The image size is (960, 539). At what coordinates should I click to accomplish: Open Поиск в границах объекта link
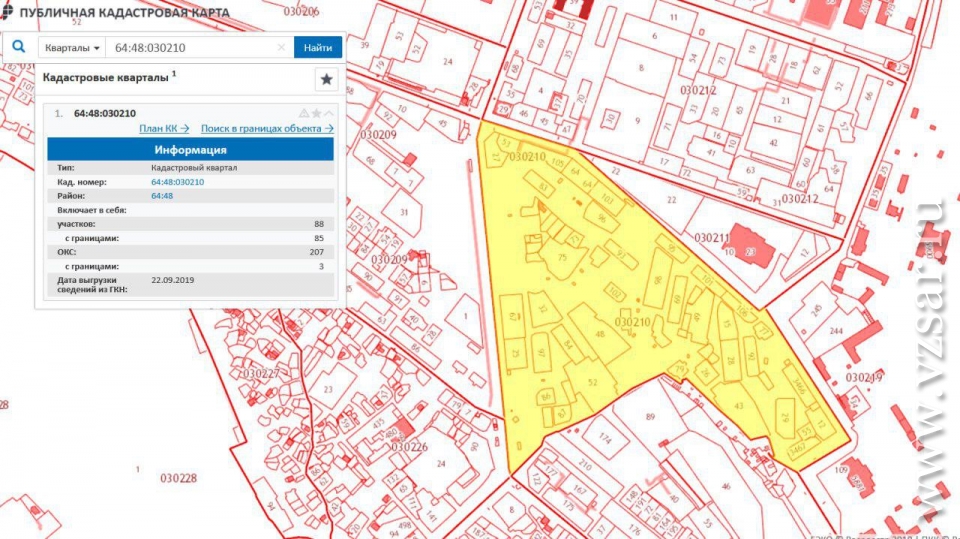tap(267, 128)
